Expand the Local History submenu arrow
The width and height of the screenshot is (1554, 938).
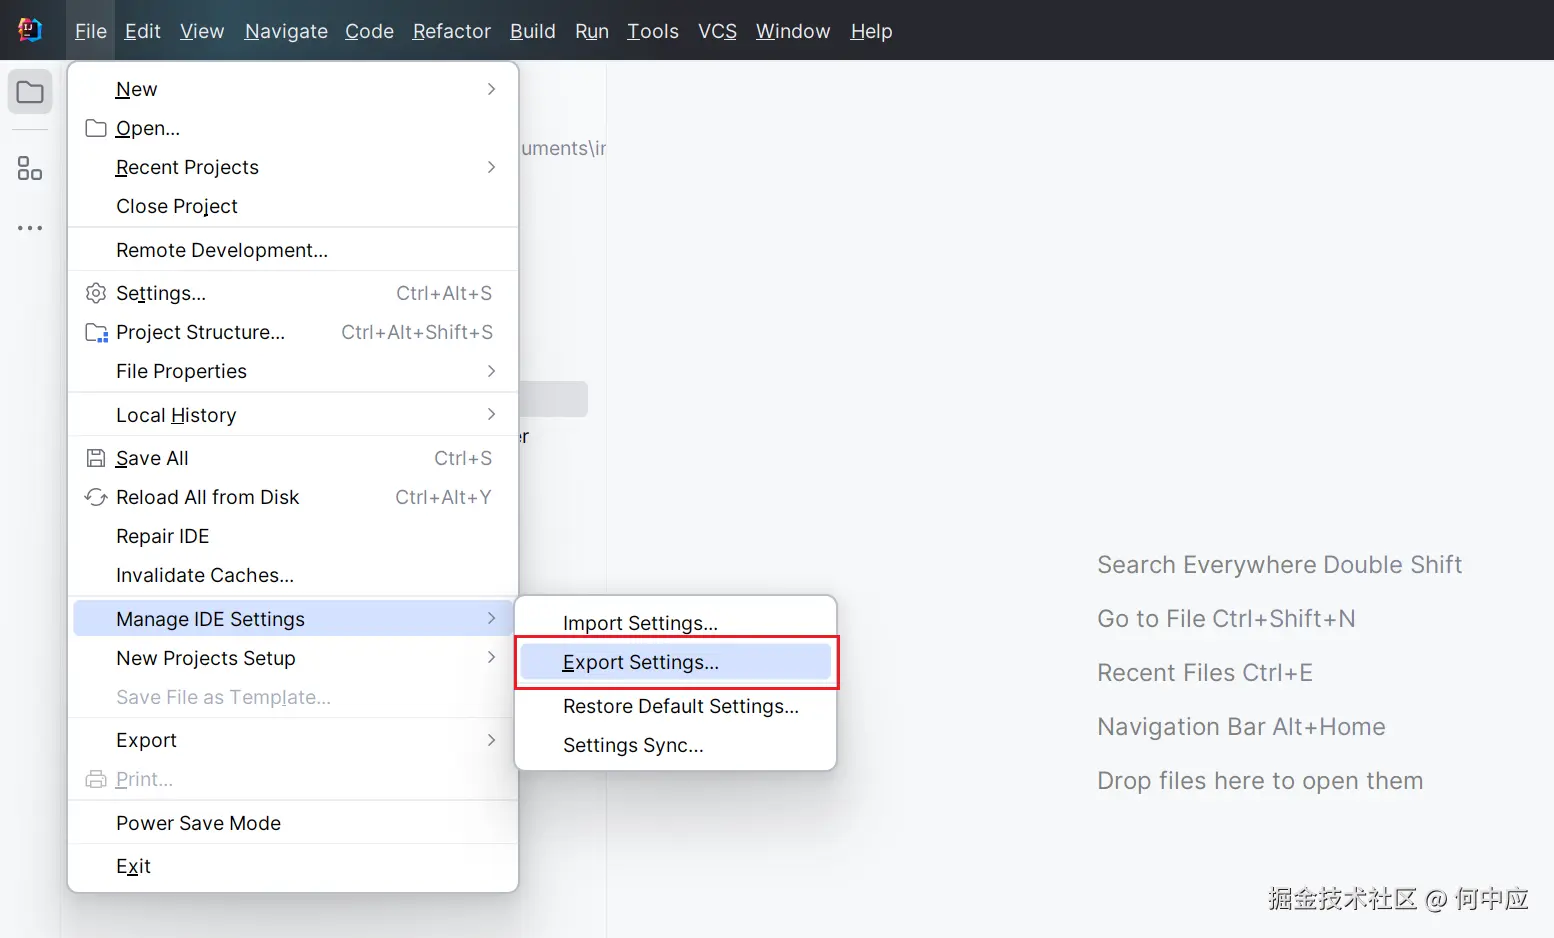tap(491, 414)
